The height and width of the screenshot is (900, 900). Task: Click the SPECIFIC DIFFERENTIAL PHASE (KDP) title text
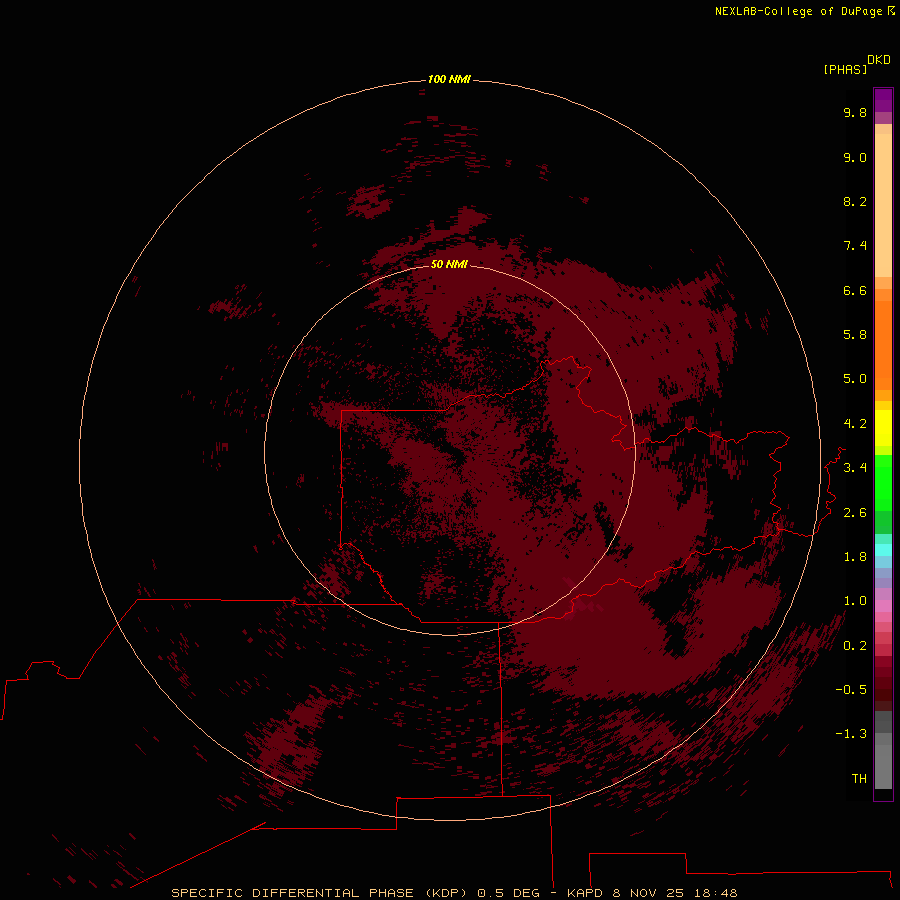tap(321, 893)
